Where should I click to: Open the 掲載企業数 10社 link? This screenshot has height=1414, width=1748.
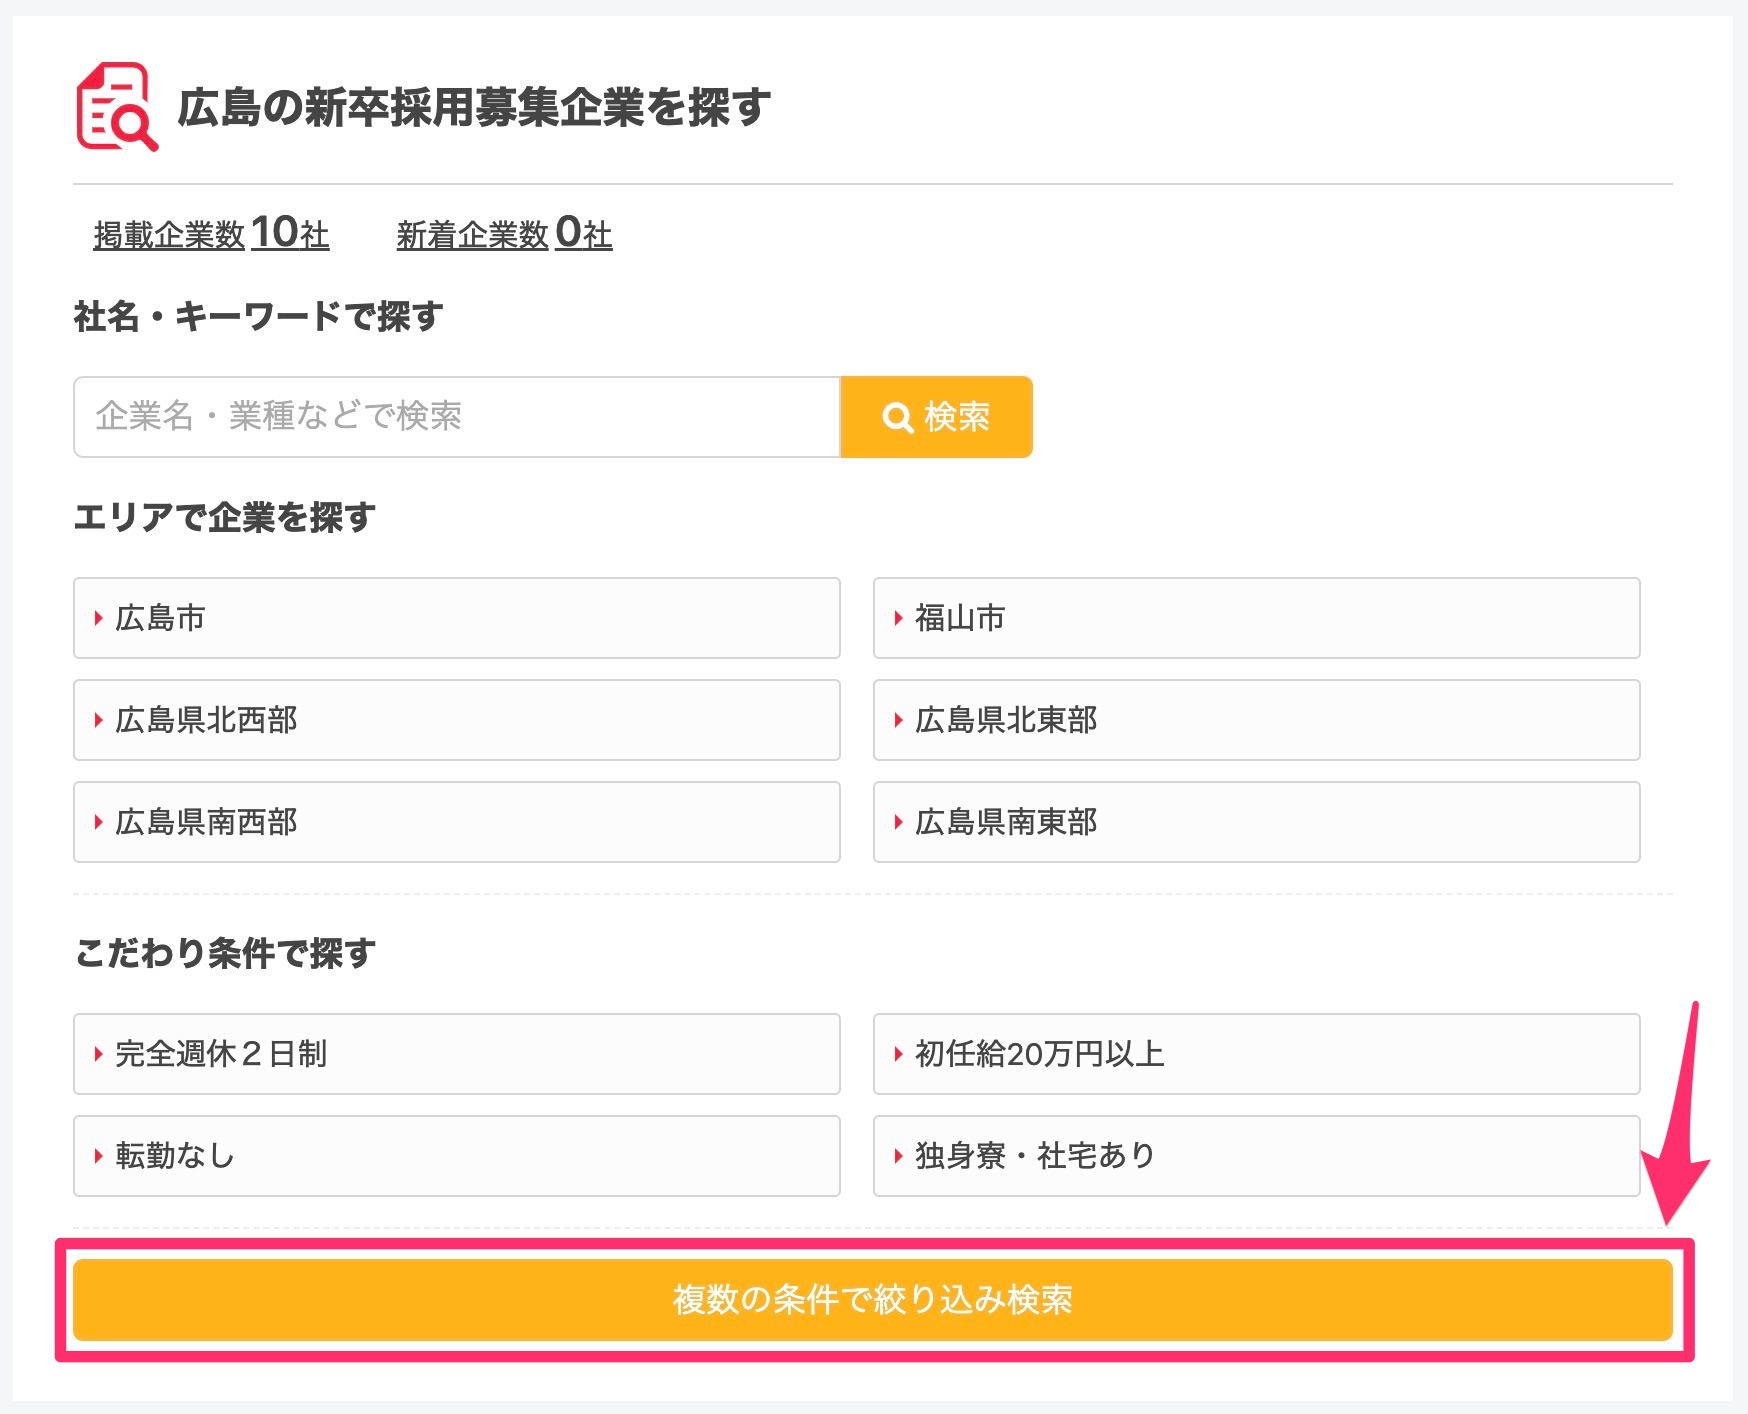(x=211, y=234)
